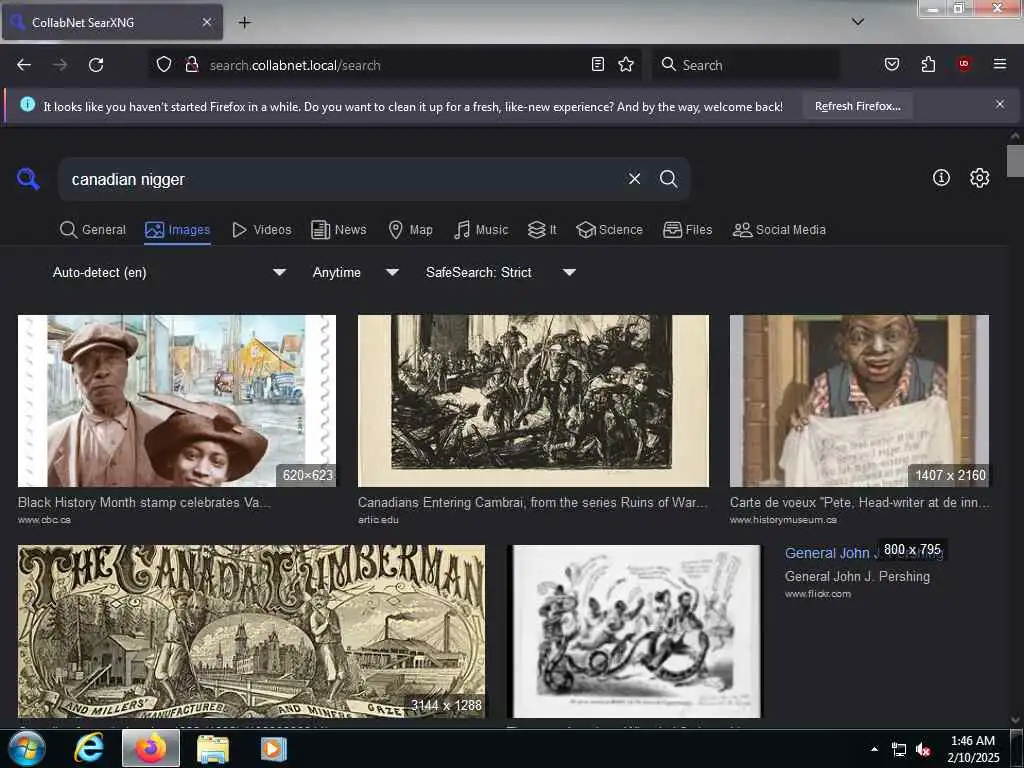Open the taskbar clock and date
1024x768 pixels.
click(x=973, y=749)
